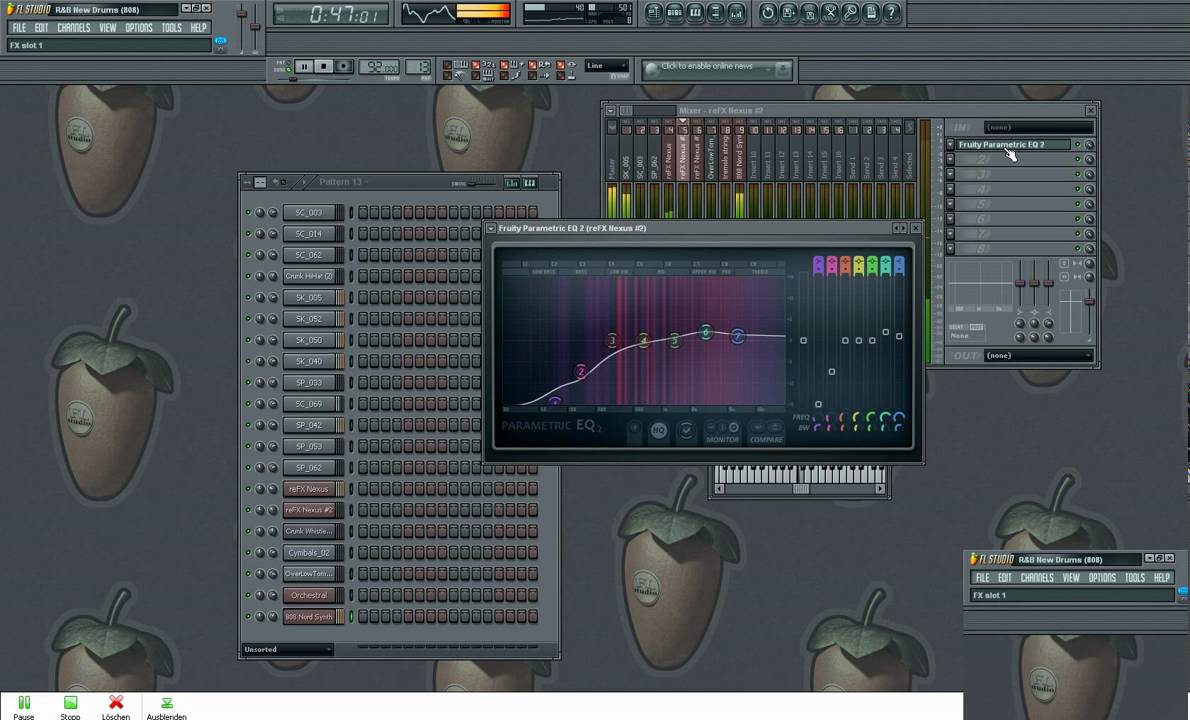The height and width of the screenshot is (720, 1190).
Task: Toggle the mute LED of SC_003 channel
Action: [248, 213]
